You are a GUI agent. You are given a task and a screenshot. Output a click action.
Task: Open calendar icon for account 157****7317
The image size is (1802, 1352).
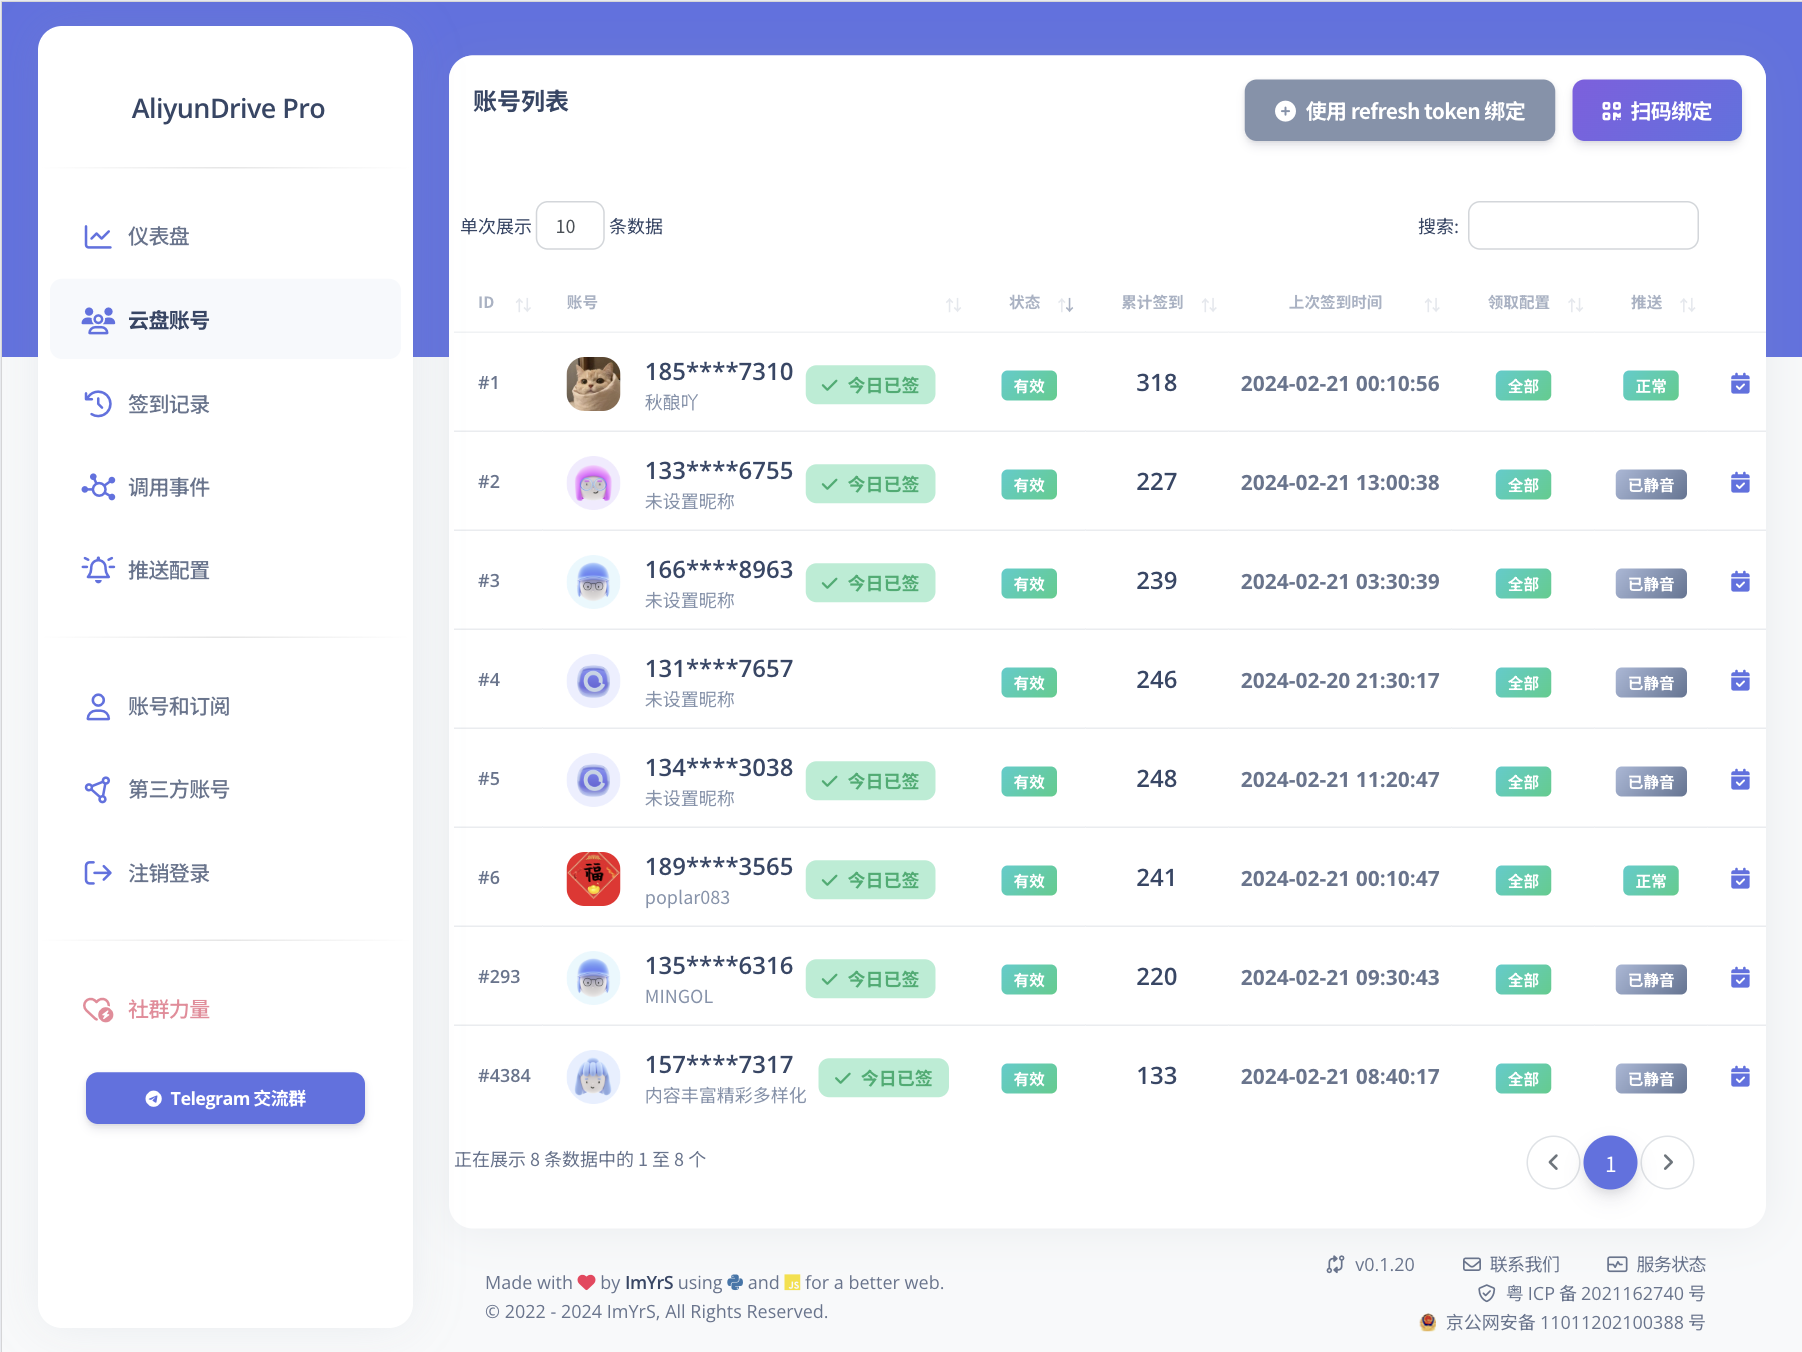pos(1740,1077)
